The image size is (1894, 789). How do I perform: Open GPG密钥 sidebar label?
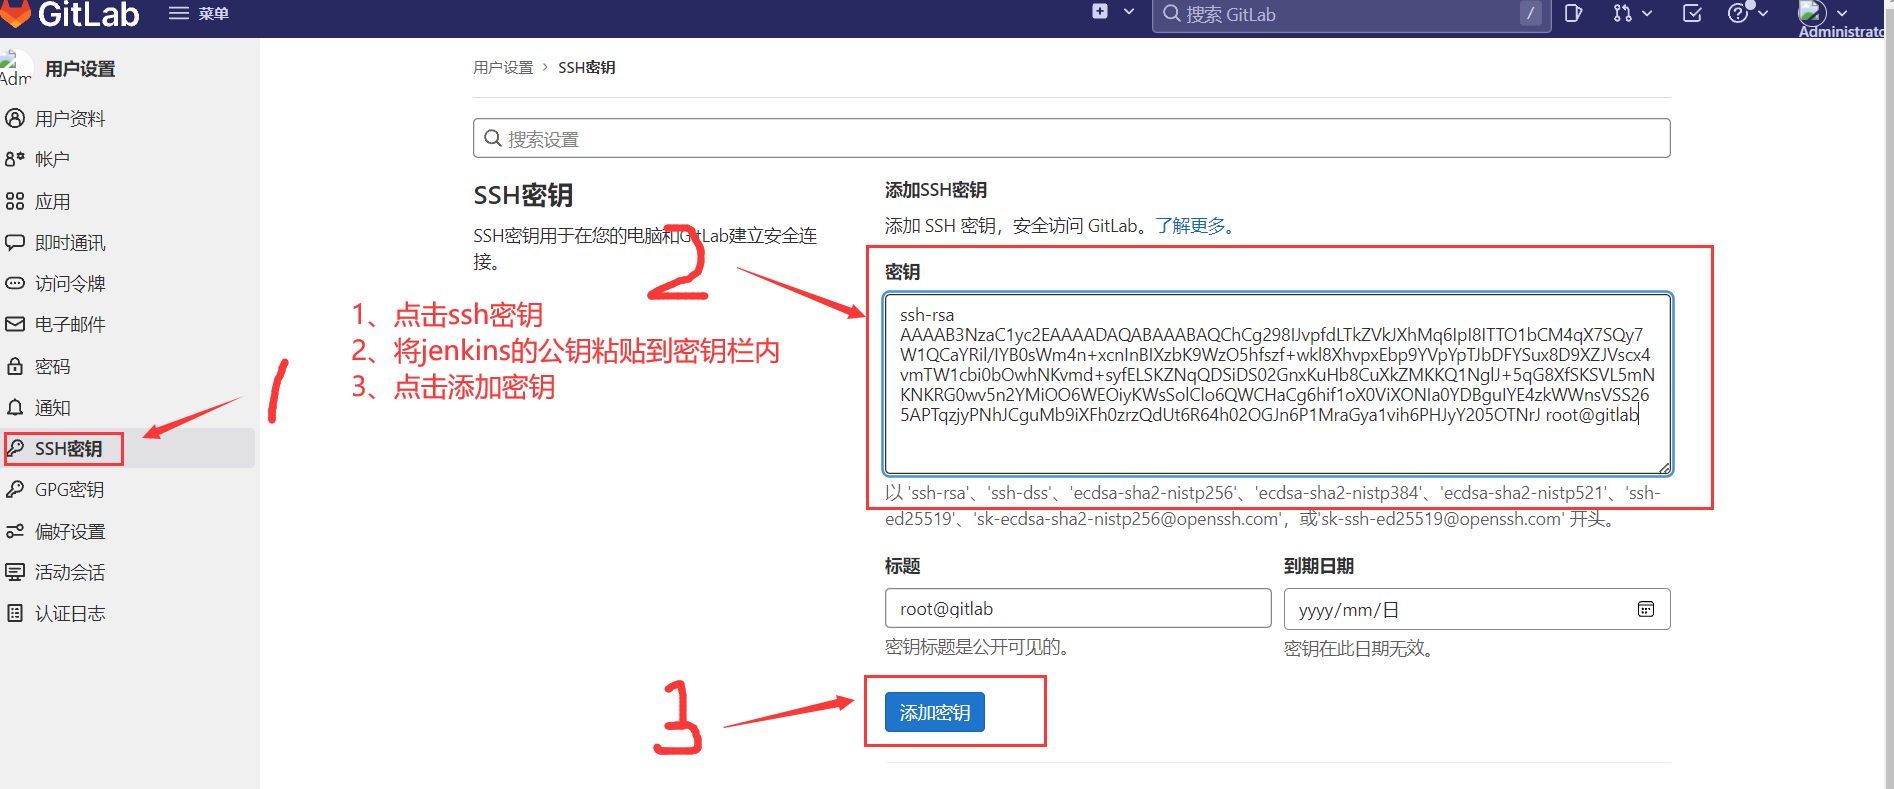tap(70, 489)
